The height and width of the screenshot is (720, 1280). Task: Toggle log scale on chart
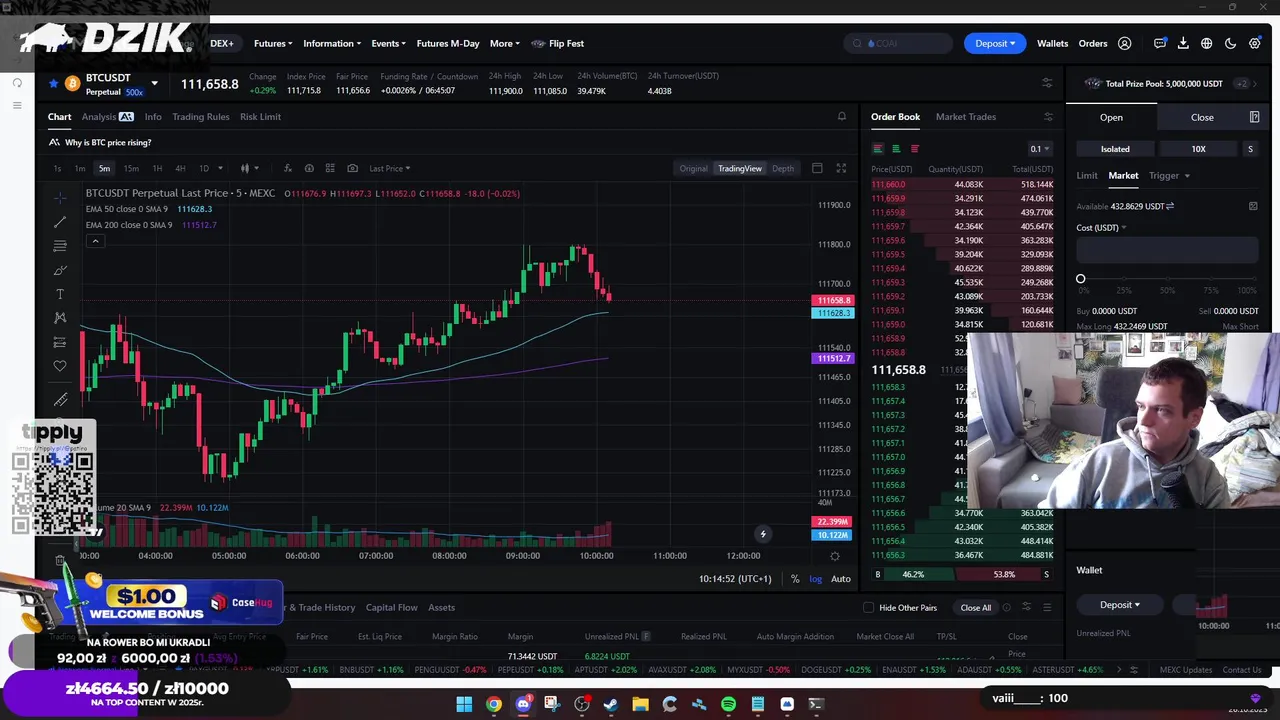tap(816, 579)
